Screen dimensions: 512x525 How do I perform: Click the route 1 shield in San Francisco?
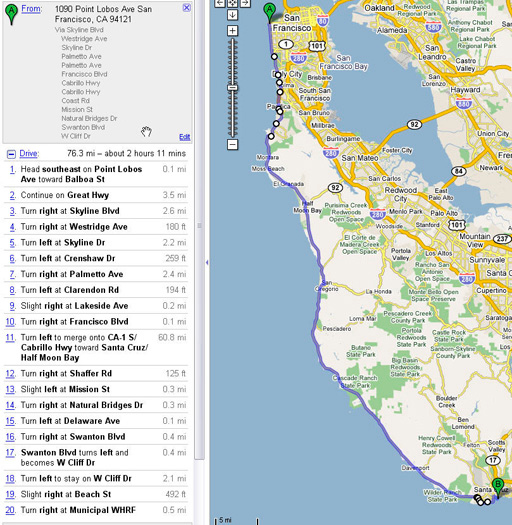pos(286,44)
